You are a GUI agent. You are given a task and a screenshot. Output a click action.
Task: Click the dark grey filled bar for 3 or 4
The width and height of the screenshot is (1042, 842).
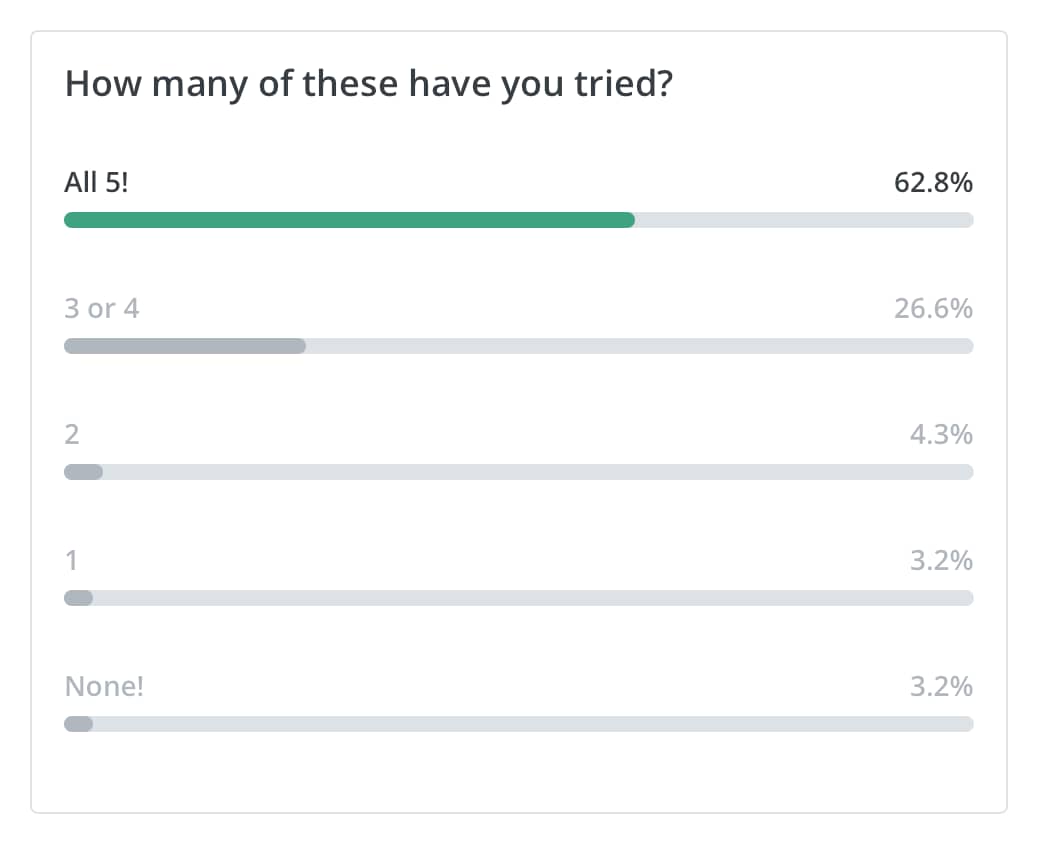pyautogui.click(x=185, y=346)
